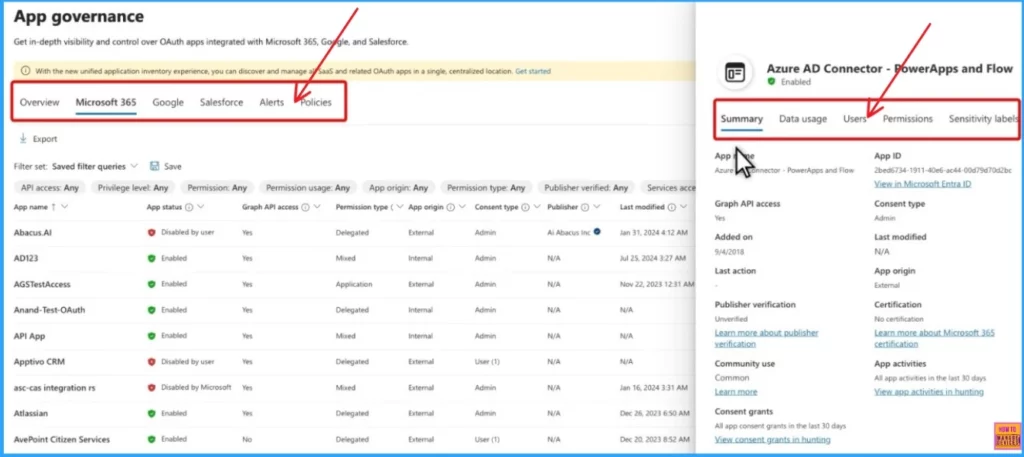The width and height of the screenshot is (1024, 457).
Task: Click the green shield icon in AvePoint Citizen Services row
Action: tap(152, 439)
